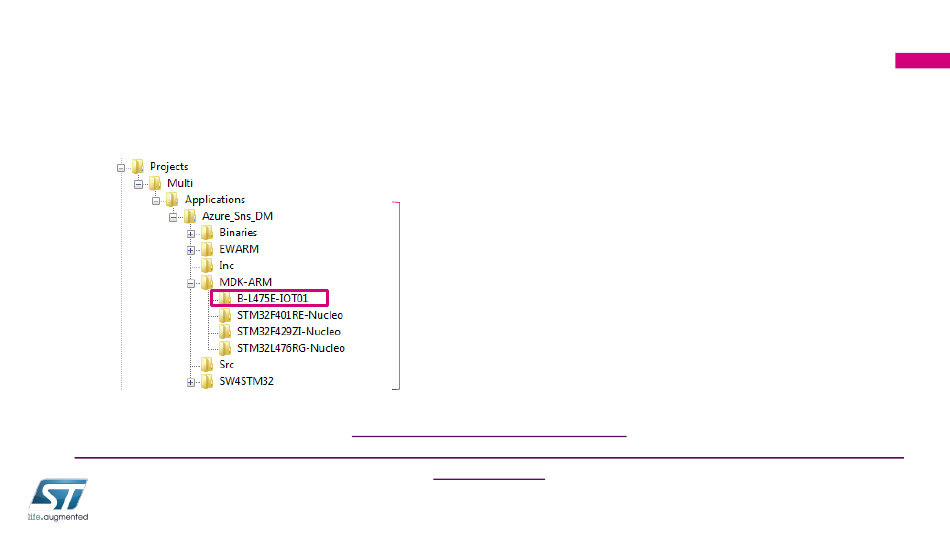The height and width of the screenshot is (535, 950).
Task: Click the STM32F401RE-Nucleo folder icon
Action: pyautogui.click(x=225, y=315)
